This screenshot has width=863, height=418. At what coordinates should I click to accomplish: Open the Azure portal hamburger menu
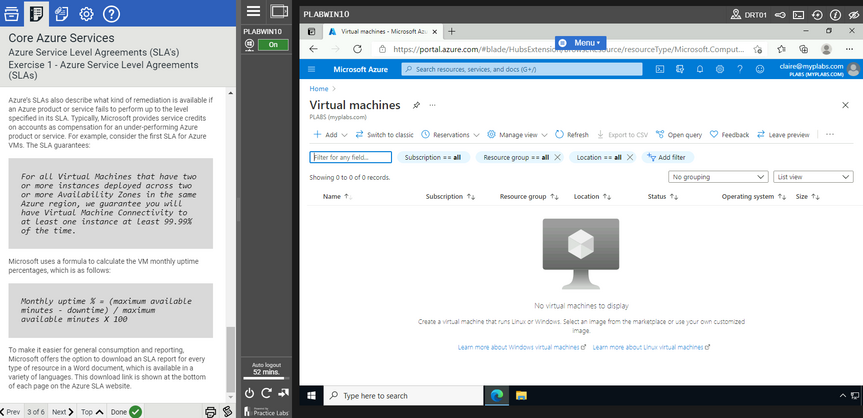(x=312, y=69)
